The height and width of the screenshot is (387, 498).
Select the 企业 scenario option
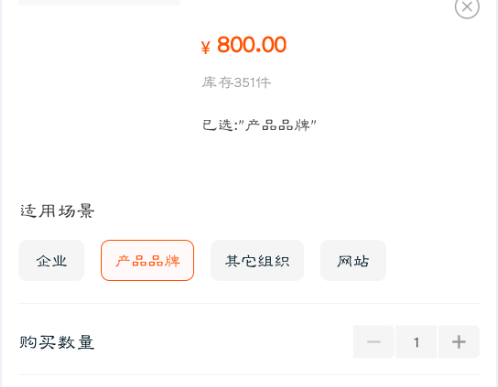(x=51, y=260)
